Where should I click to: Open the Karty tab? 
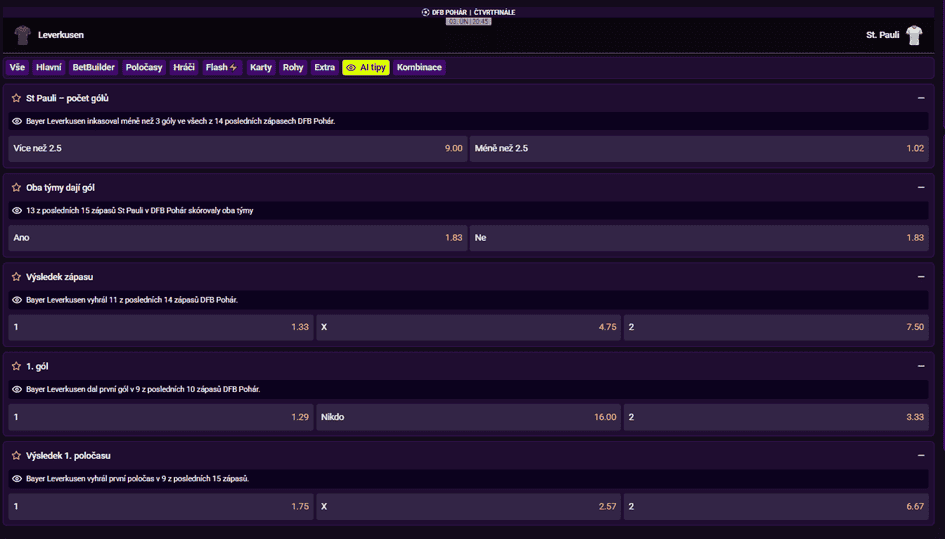tap(261, 68)
